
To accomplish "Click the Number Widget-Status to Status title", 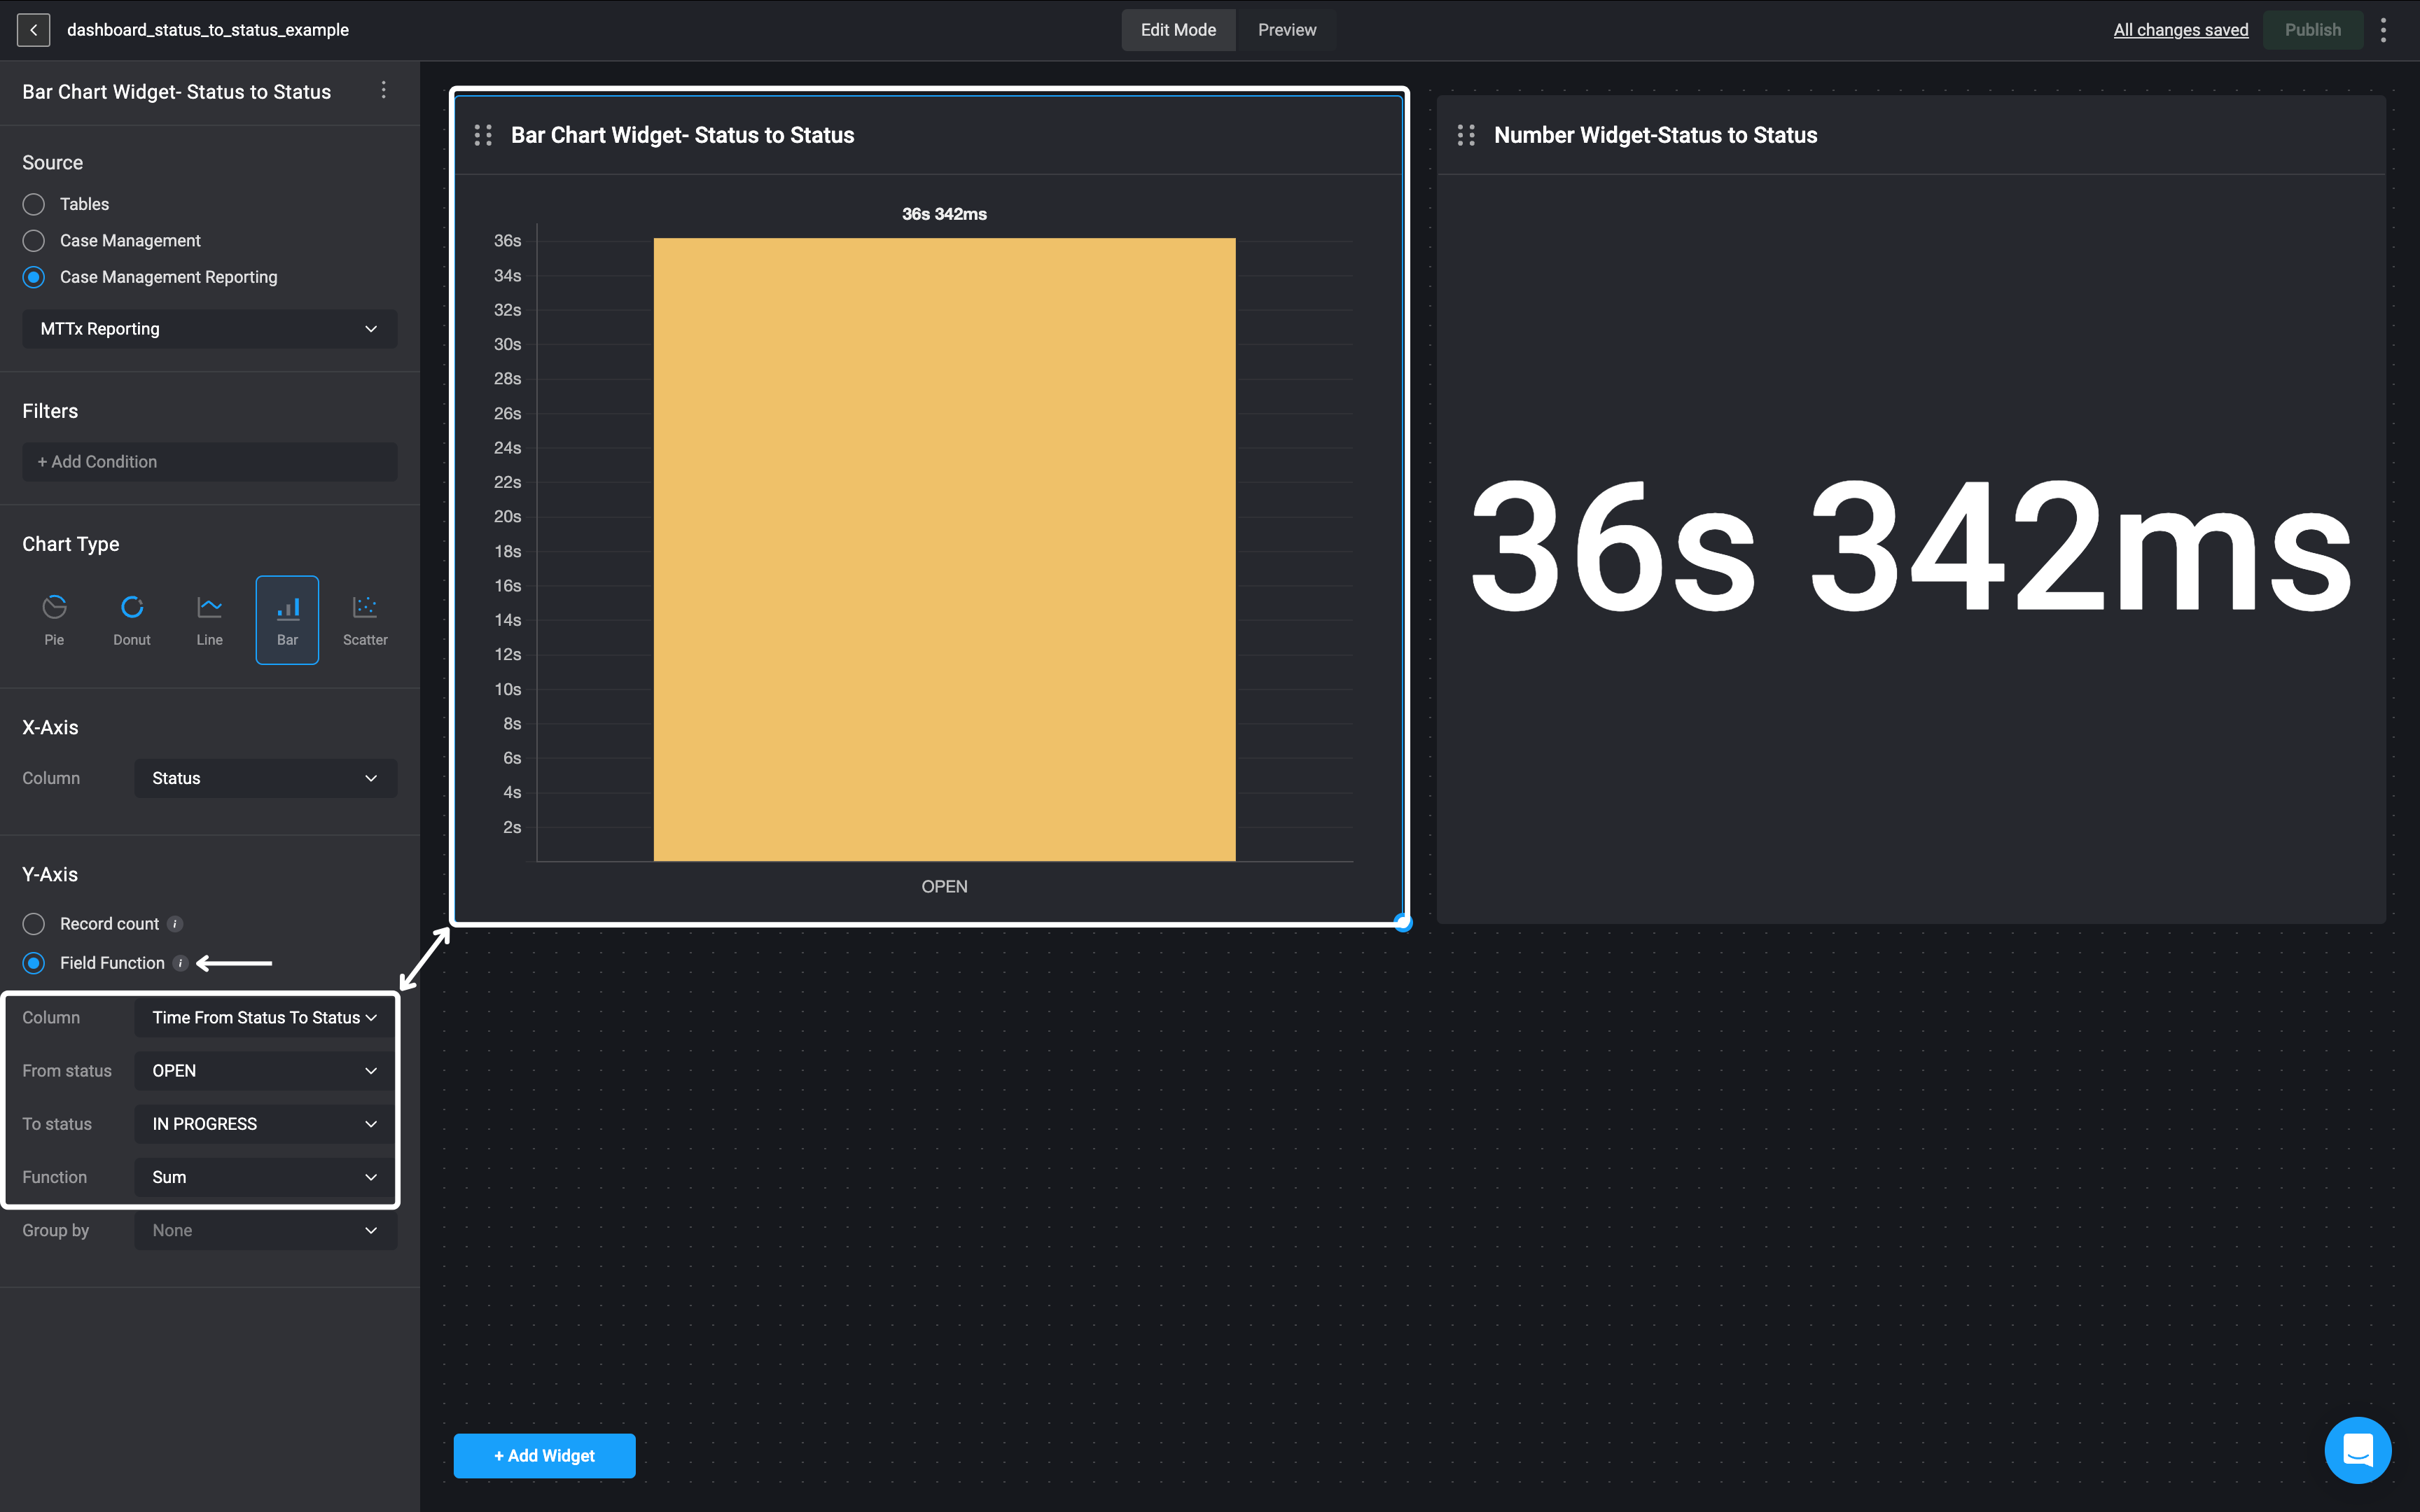I will (1655, 135).
